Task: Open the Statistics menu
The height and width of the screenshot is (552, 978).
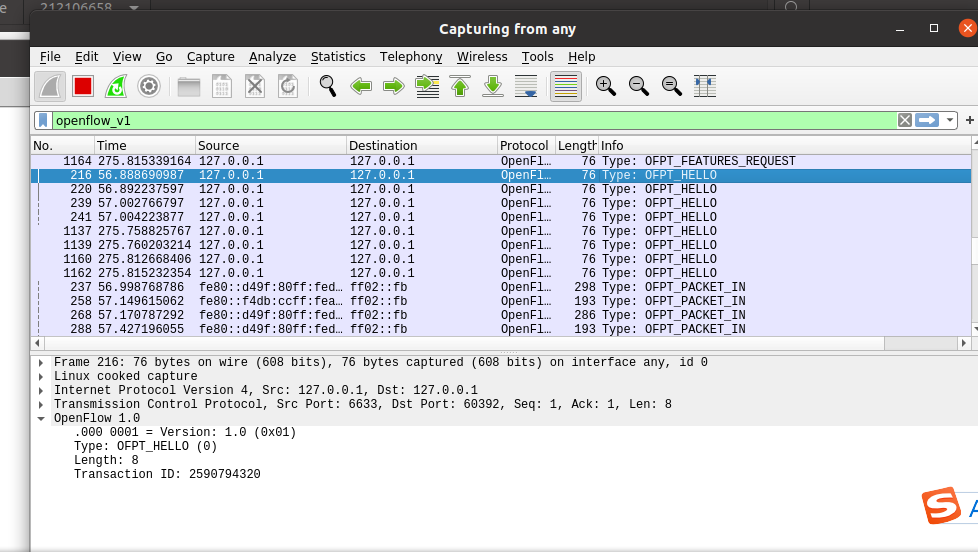Action: 338,57
